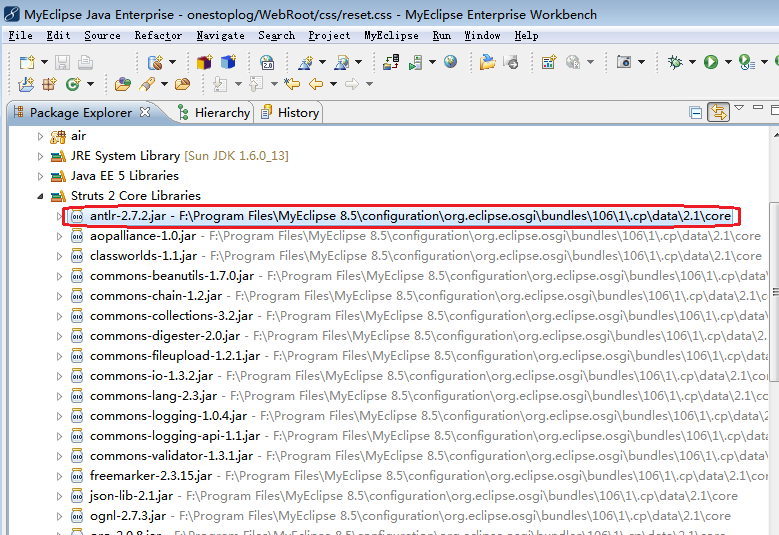Open the dropdown next to the Run icon
The width and height of the screenshot is (779, 535).
728,62
